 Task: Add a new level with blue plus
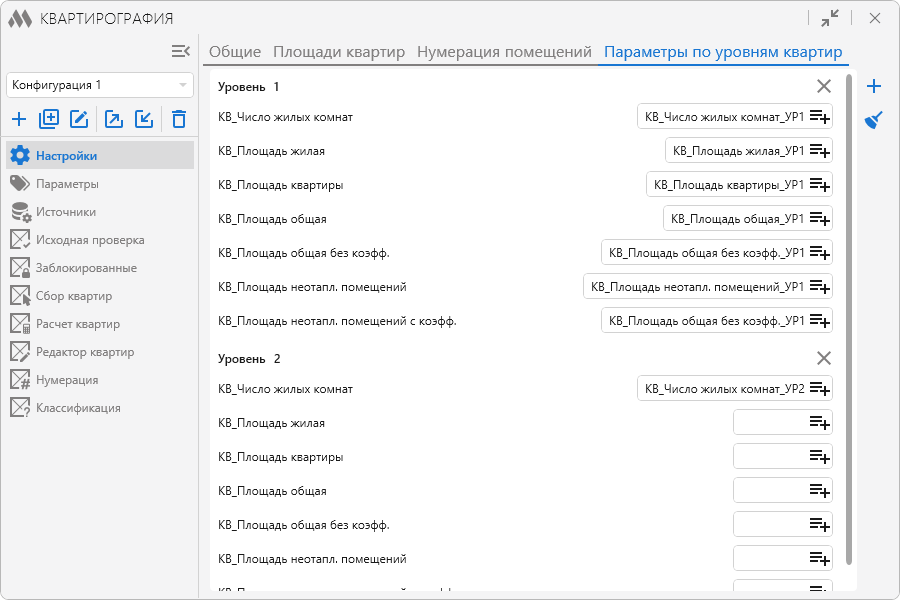click(x=874, y=86)
